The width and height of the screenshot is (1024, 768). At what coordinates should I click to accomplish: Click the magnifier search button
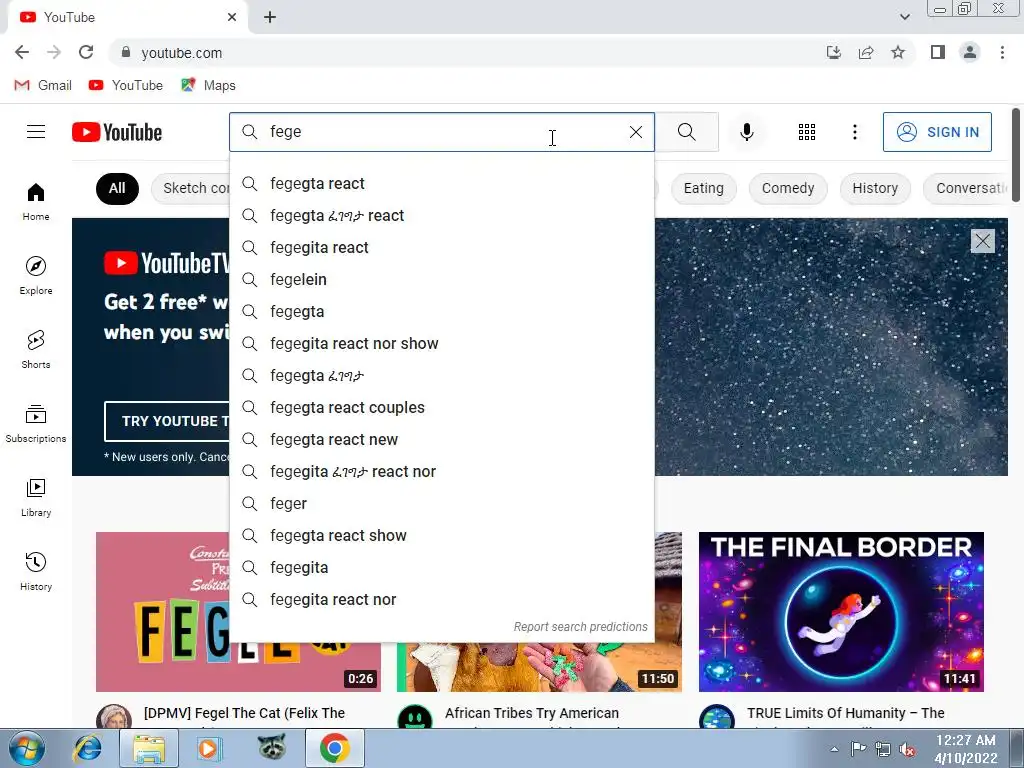point(686,132)
